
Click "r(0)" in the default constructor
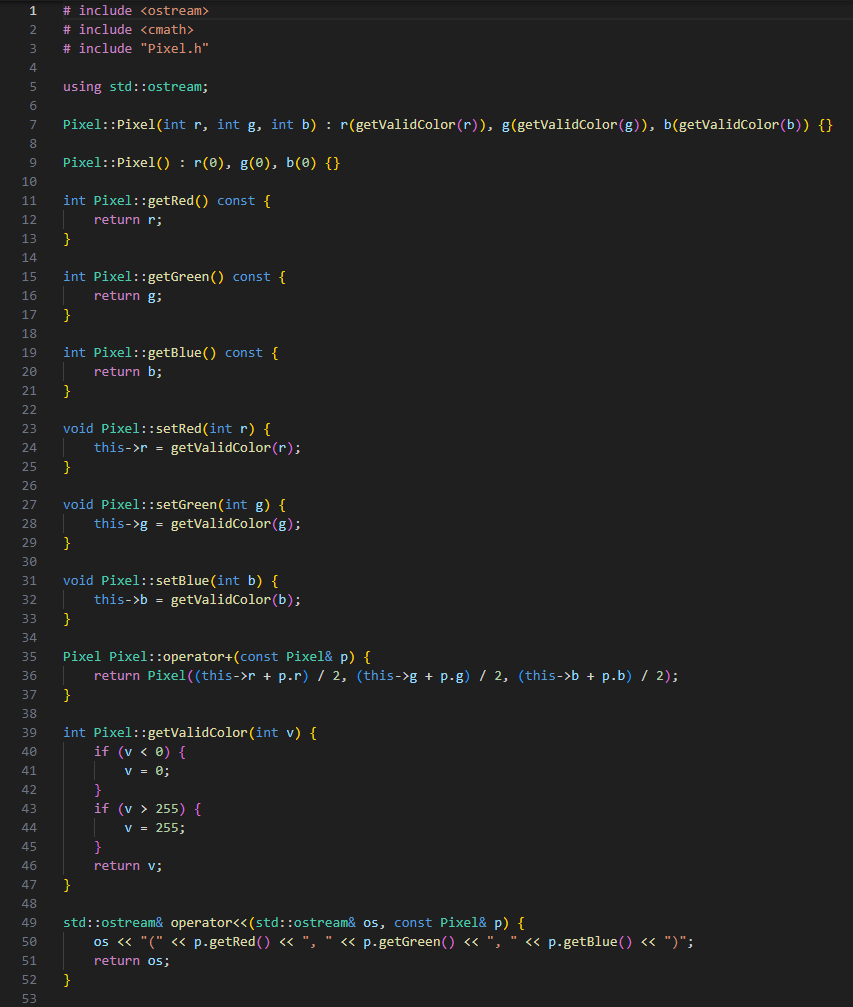coord(209,162)
